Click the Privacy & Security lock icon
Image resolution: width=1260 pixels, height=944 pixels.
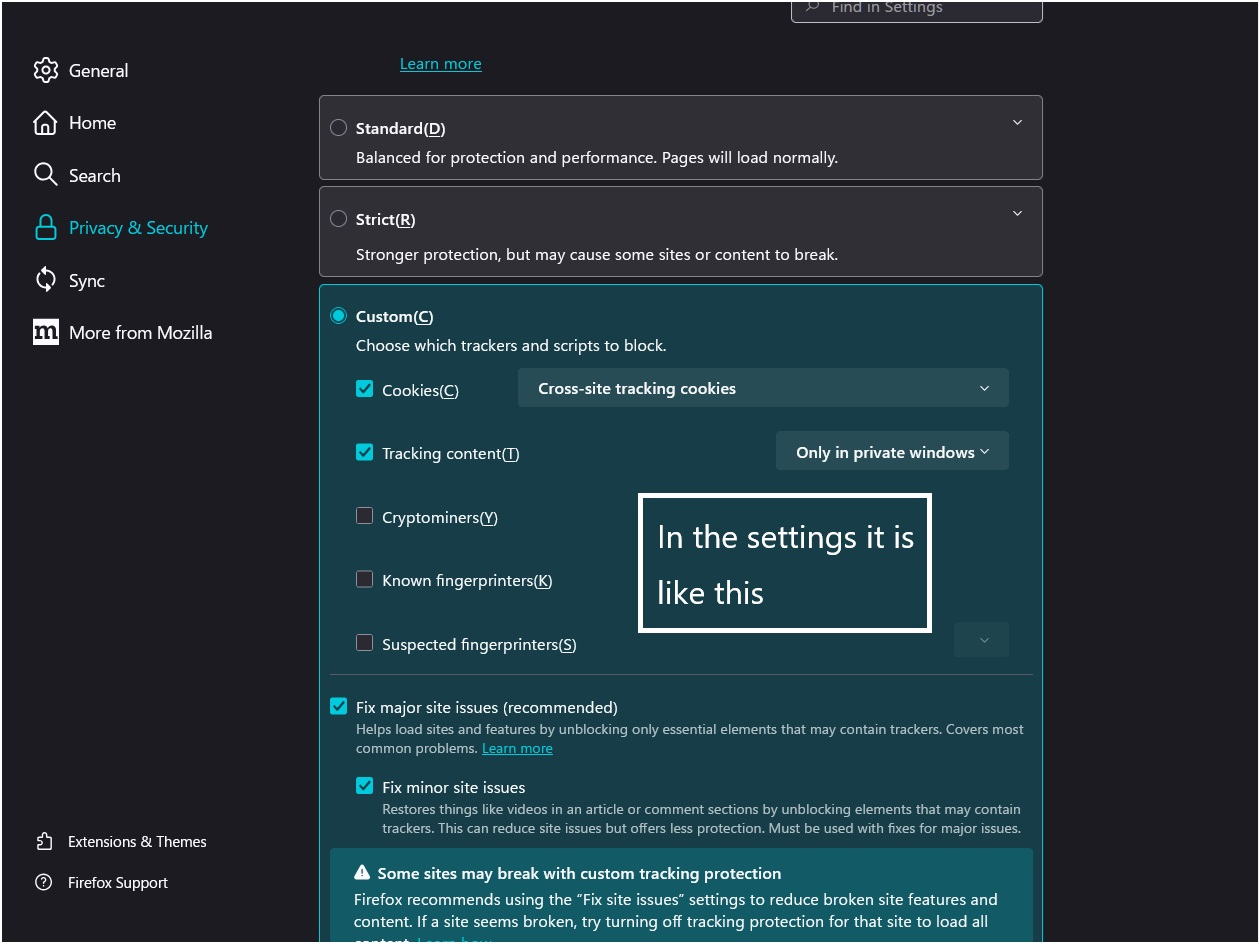[46, 228]
